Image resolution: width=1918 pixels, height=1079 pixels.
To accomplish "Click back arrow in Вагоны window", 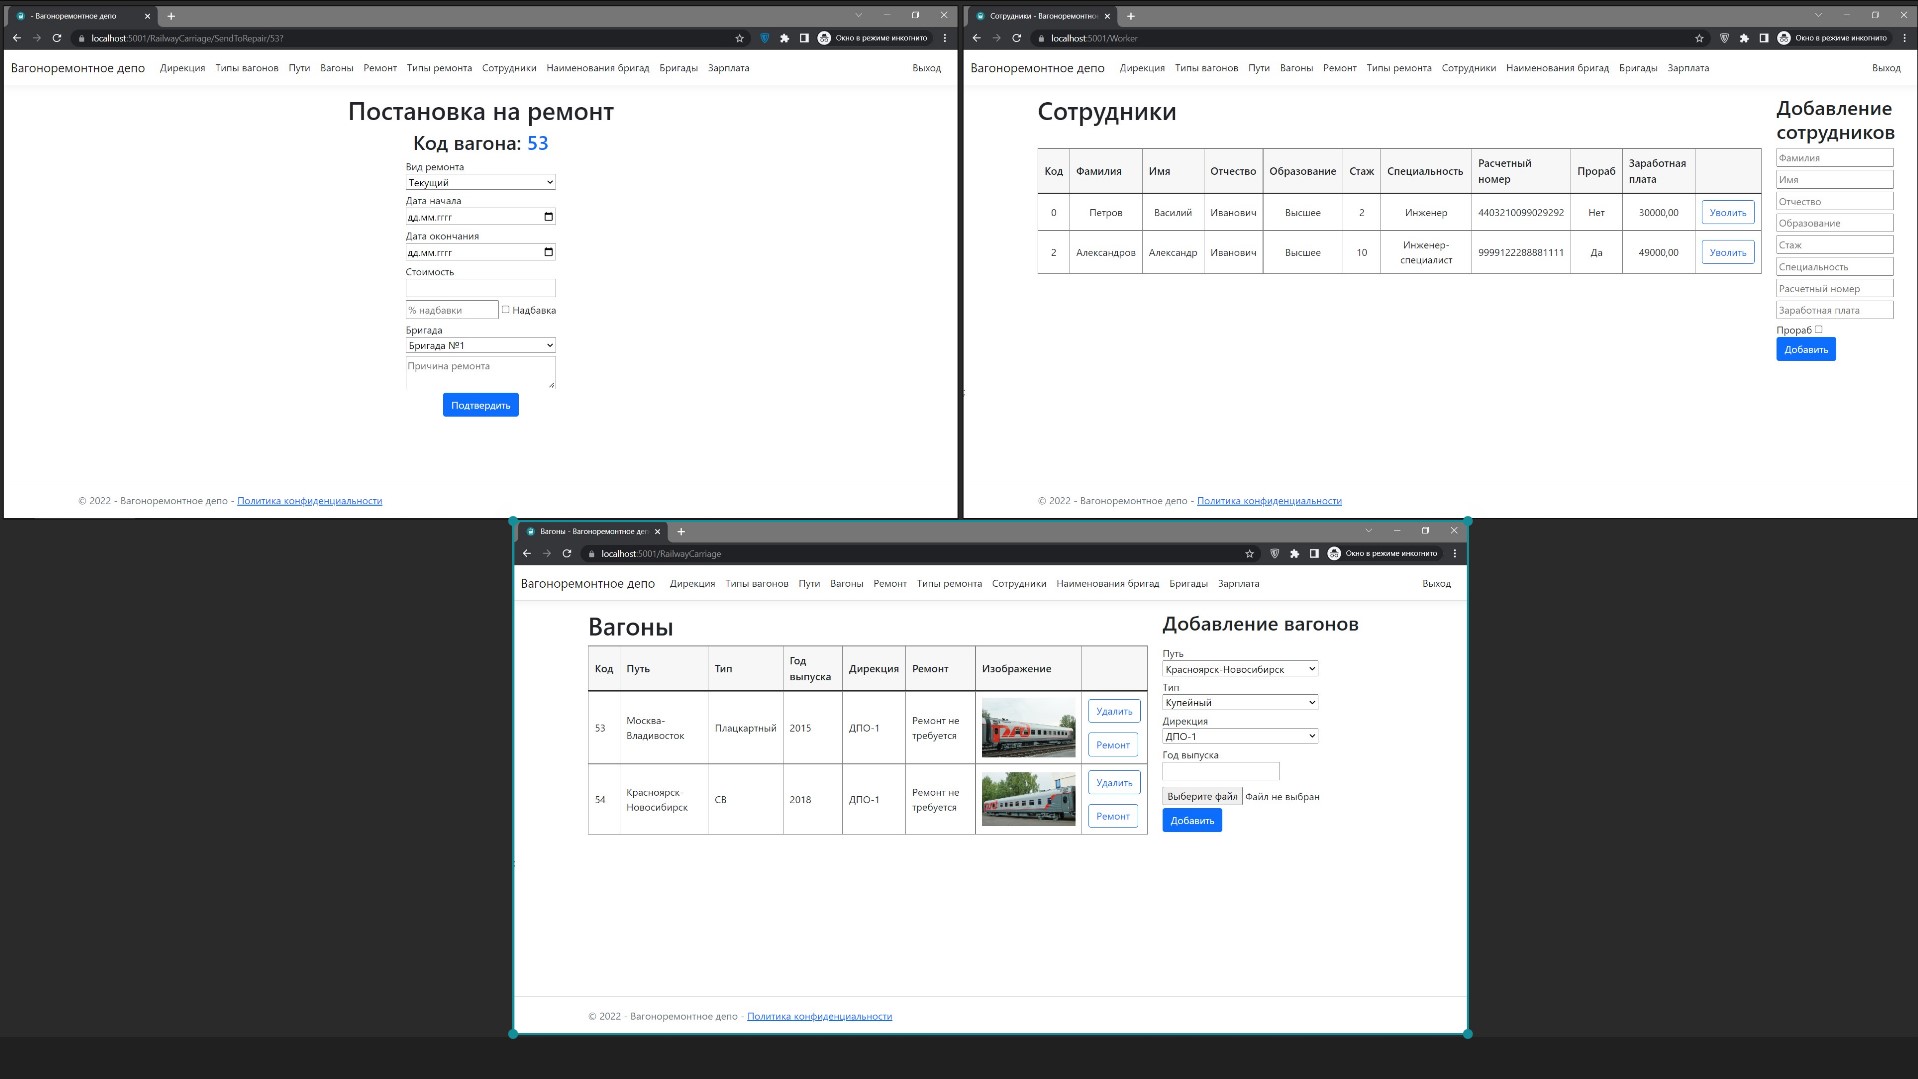I will (527, 553).
